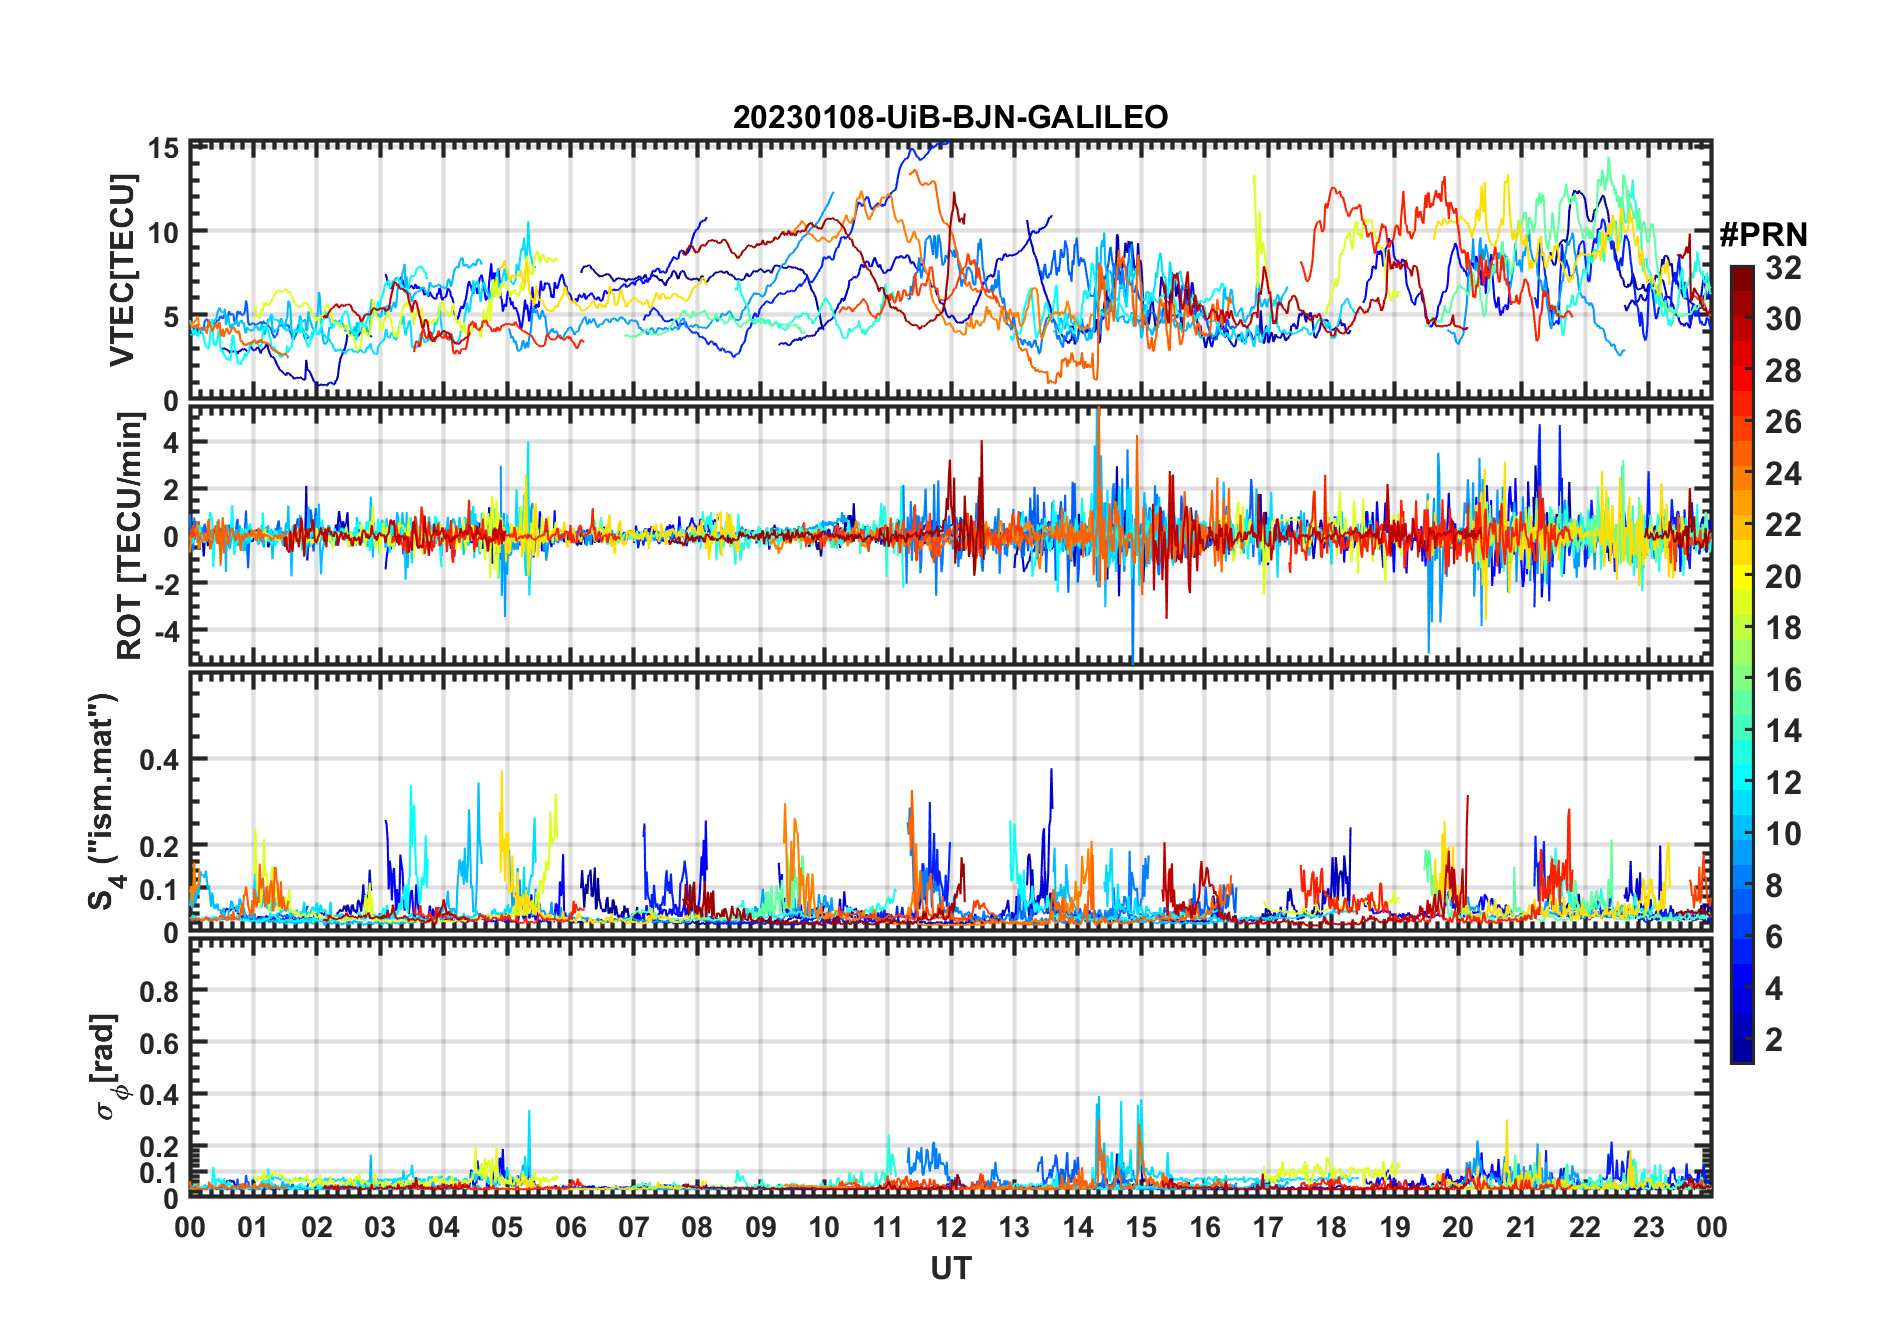The height and width of the screenshot is (1330, 1902).
Task: Click x-axis tick label 18
Action: tap(1331, 1228)
